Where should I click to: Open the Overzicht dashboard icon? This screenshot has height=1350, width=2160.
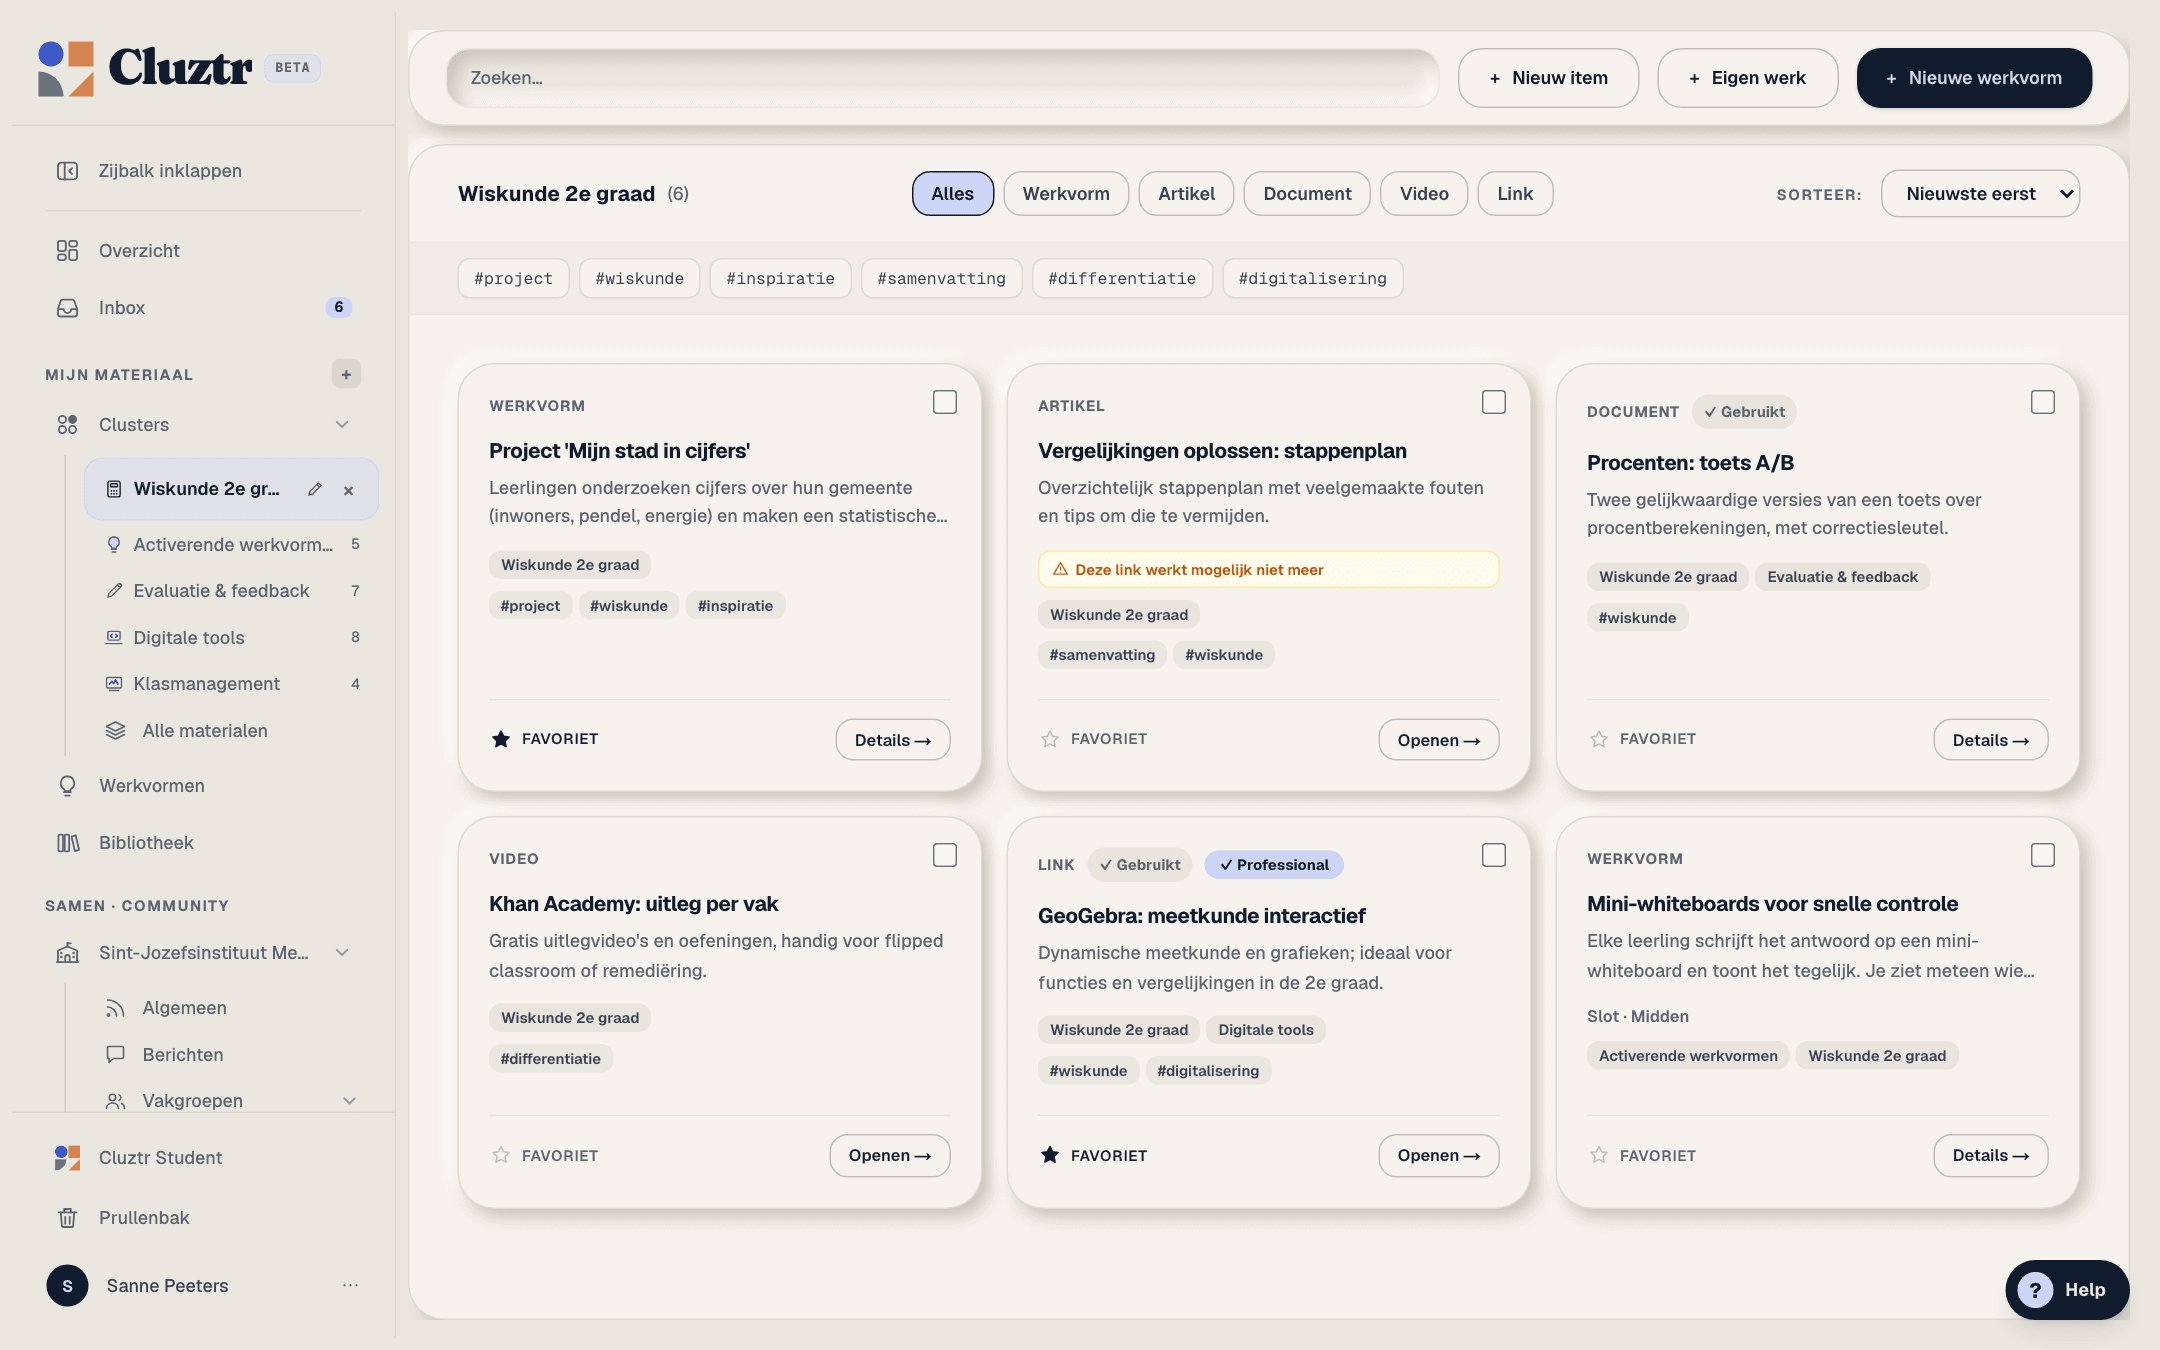coord(67,251)
